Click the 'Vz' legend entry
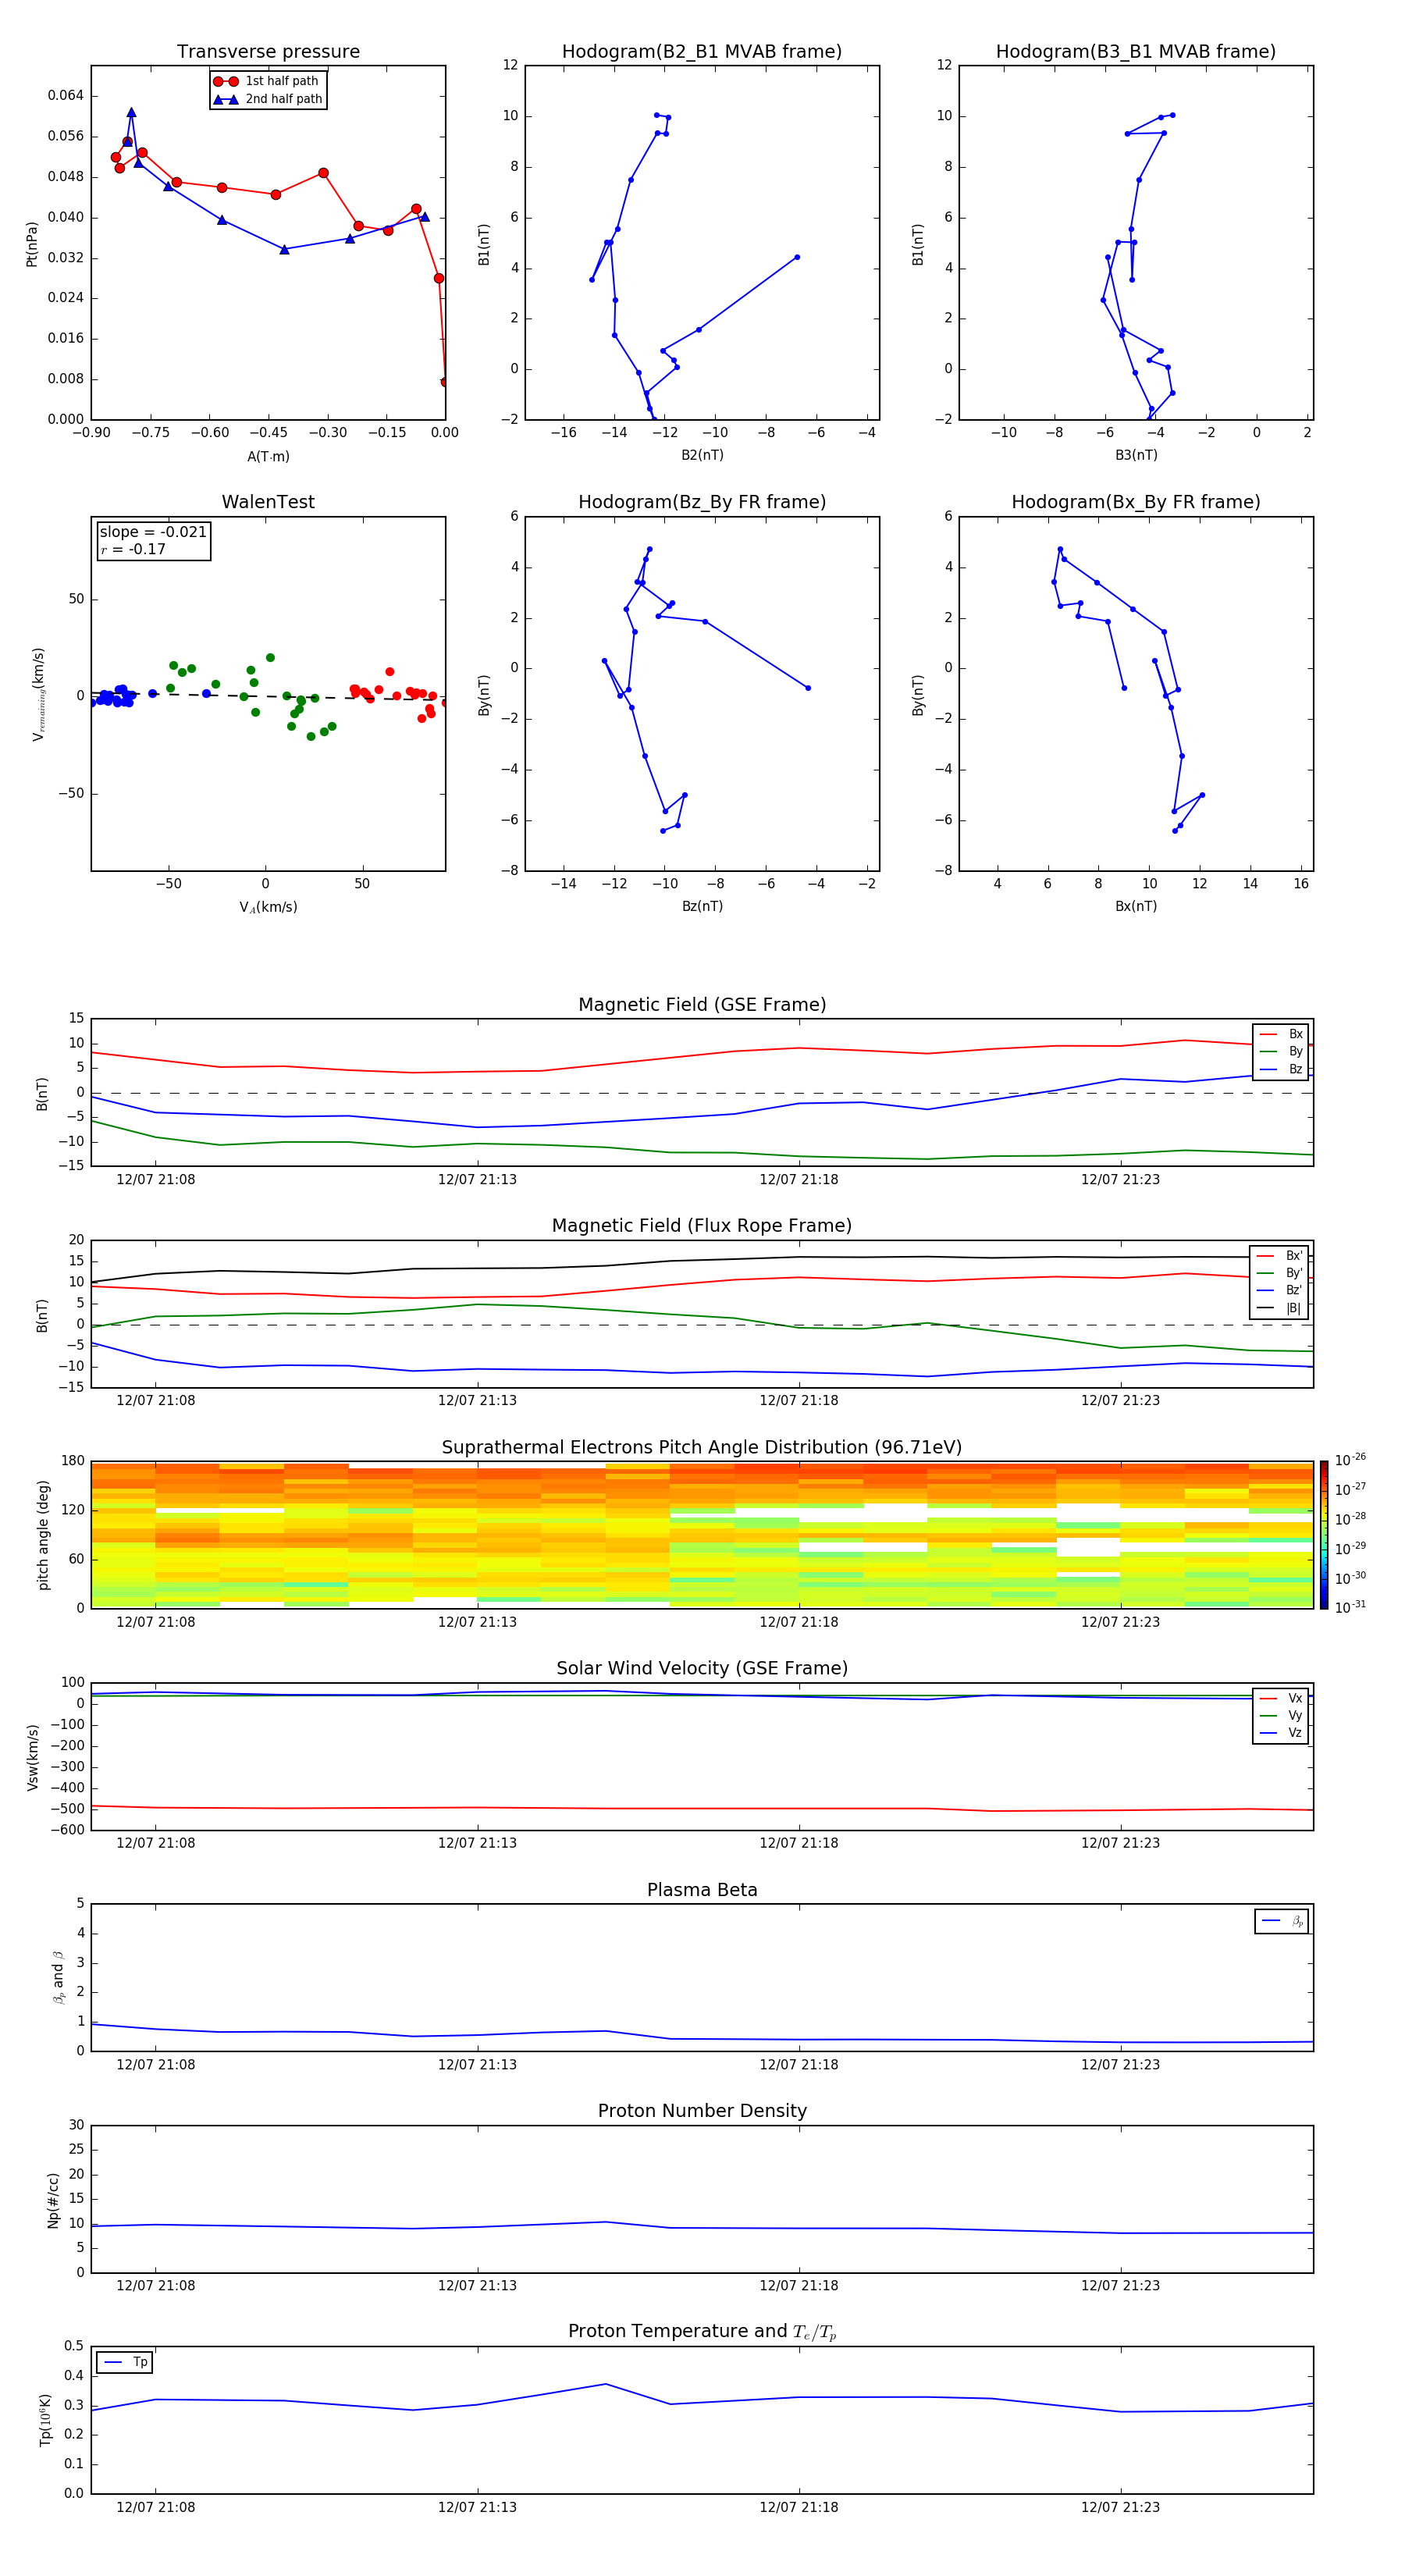Screen dimensions: 1405x2576 tap(1281, 1732)
